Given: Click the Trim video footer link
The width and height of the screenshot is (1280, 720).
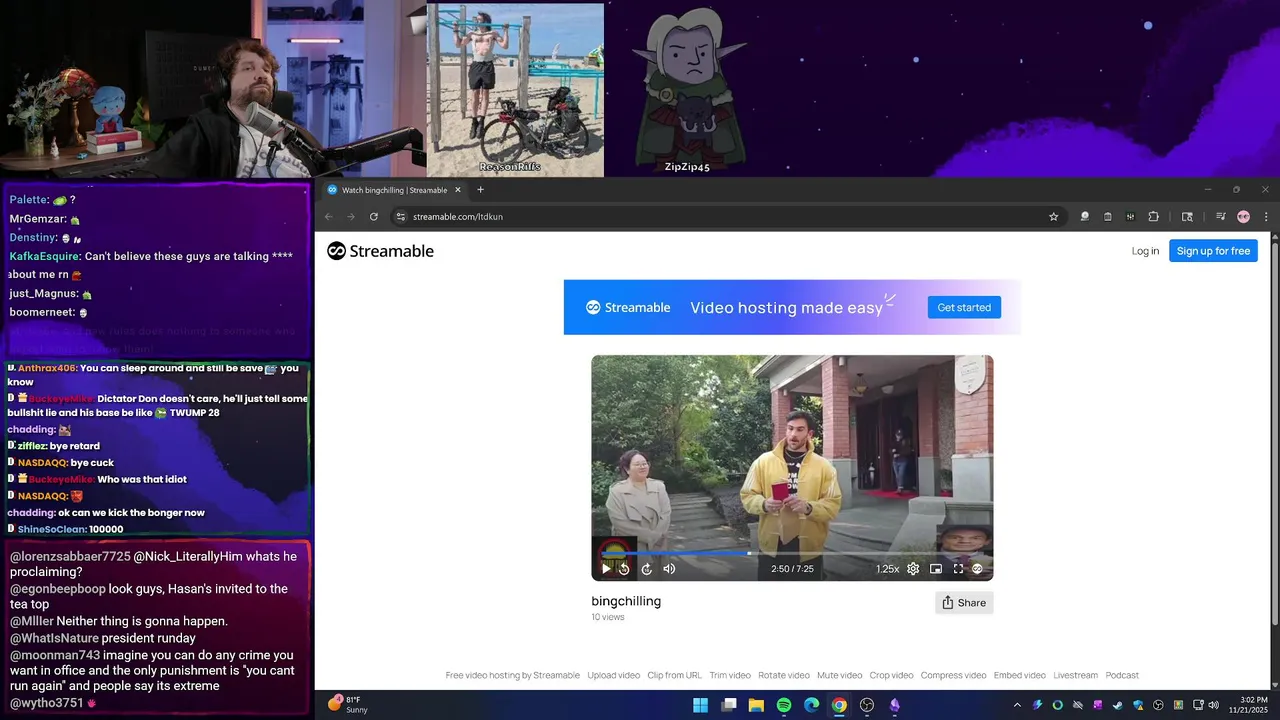Looking at the screenshot, I should click(x=730, y=675).
